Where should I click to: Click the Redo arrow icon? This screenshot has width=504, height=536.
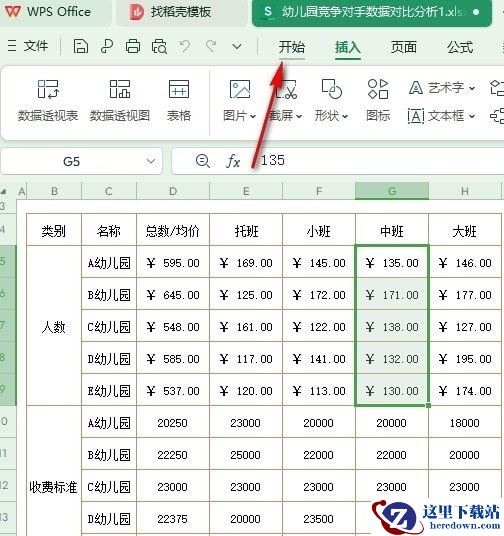[211, 46]
